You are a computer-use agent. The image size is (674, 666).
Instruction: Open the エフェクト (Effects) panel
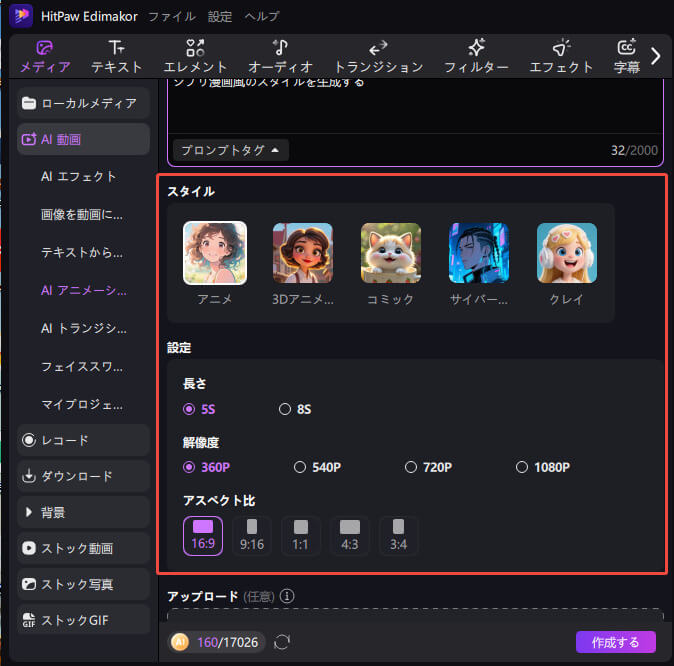coord(561,57)
